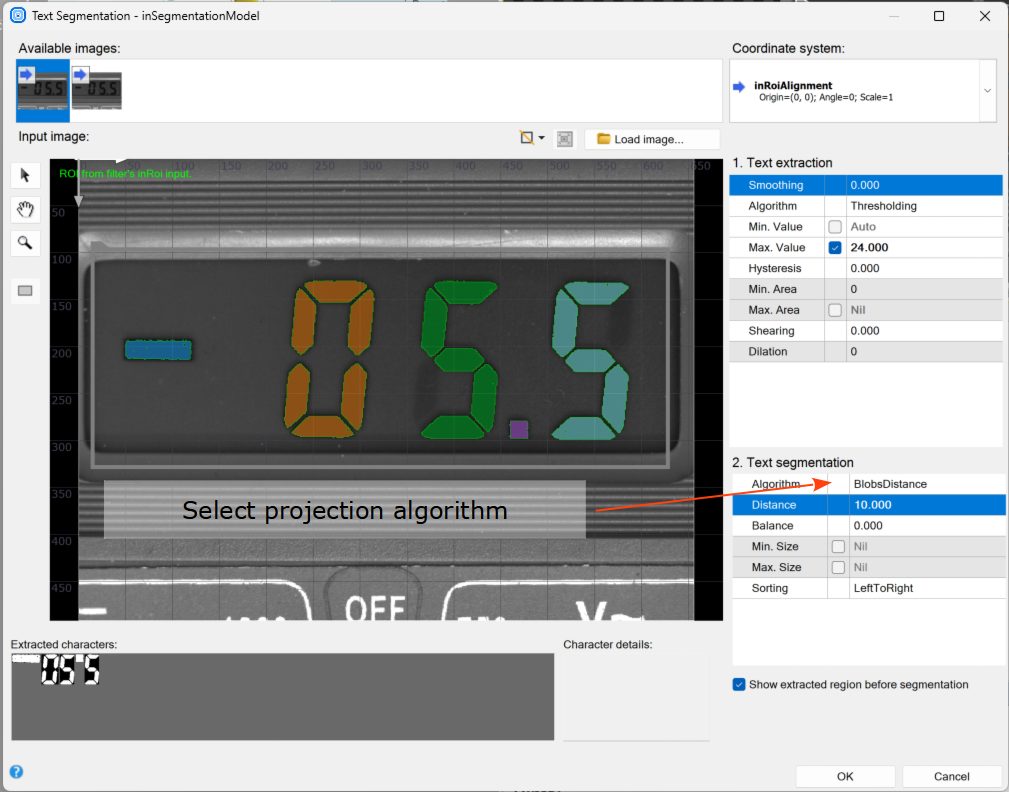Viewport: 1009px width, 792px height.
Task: Uncheck the Max. Value checkbox
Action: [835, 248]
